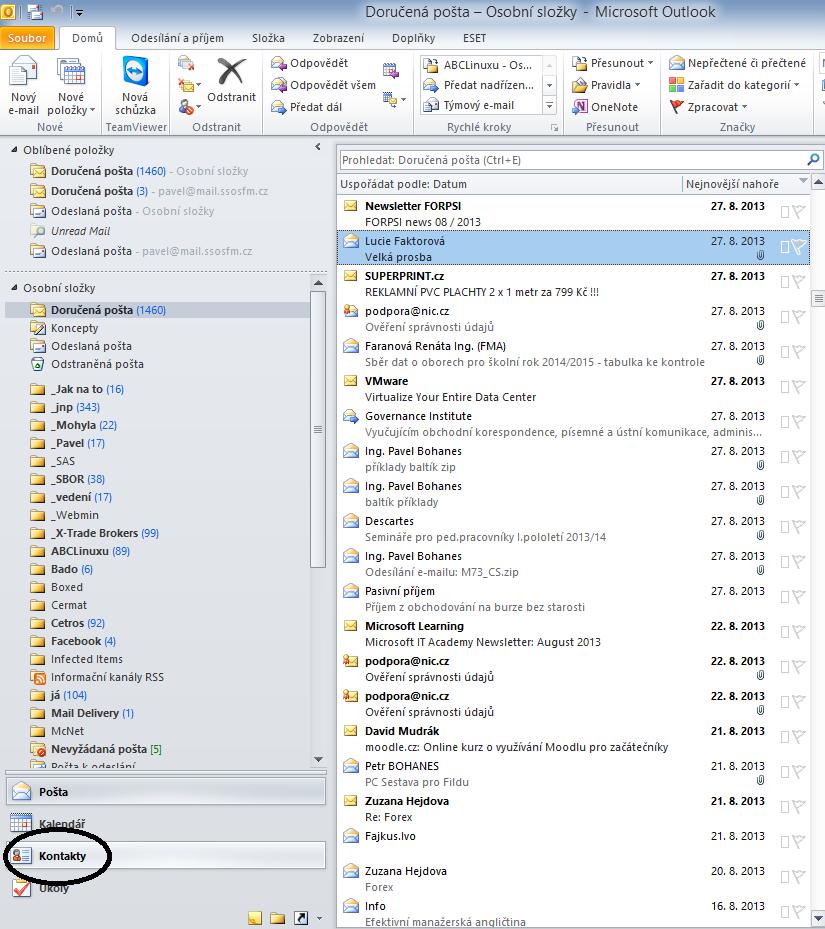Flag the Pasivní příjem message

[x=798, y=597]
